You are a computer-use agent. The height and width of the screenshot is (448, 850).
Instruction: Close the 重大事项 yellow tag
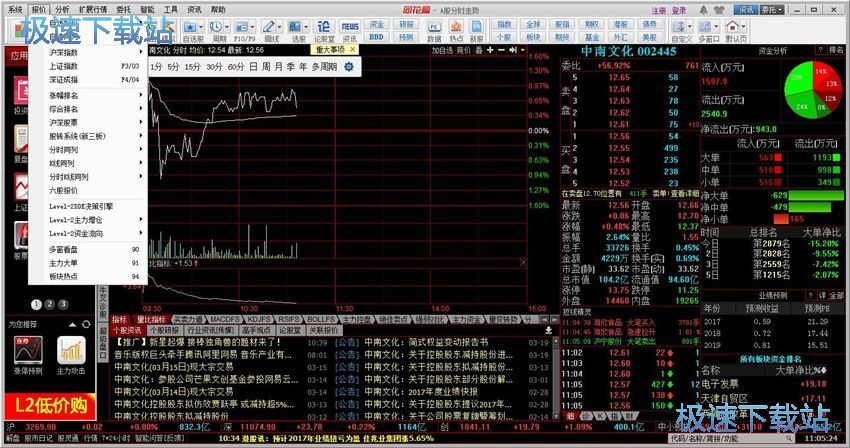pyautogui.click(x=352, y=49)
